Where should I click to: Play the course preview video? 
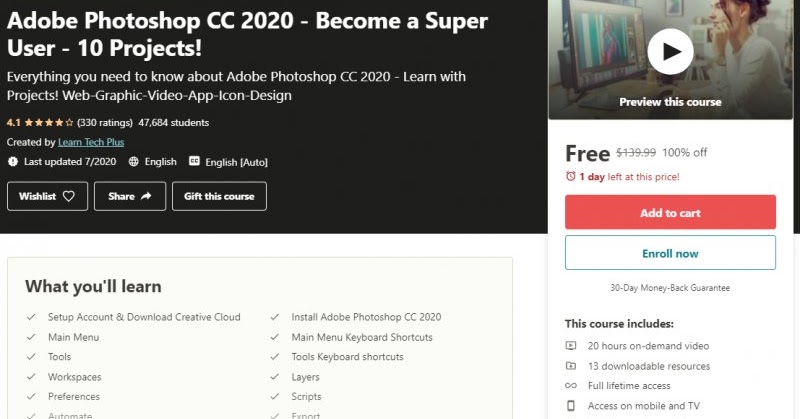(670, 50)
